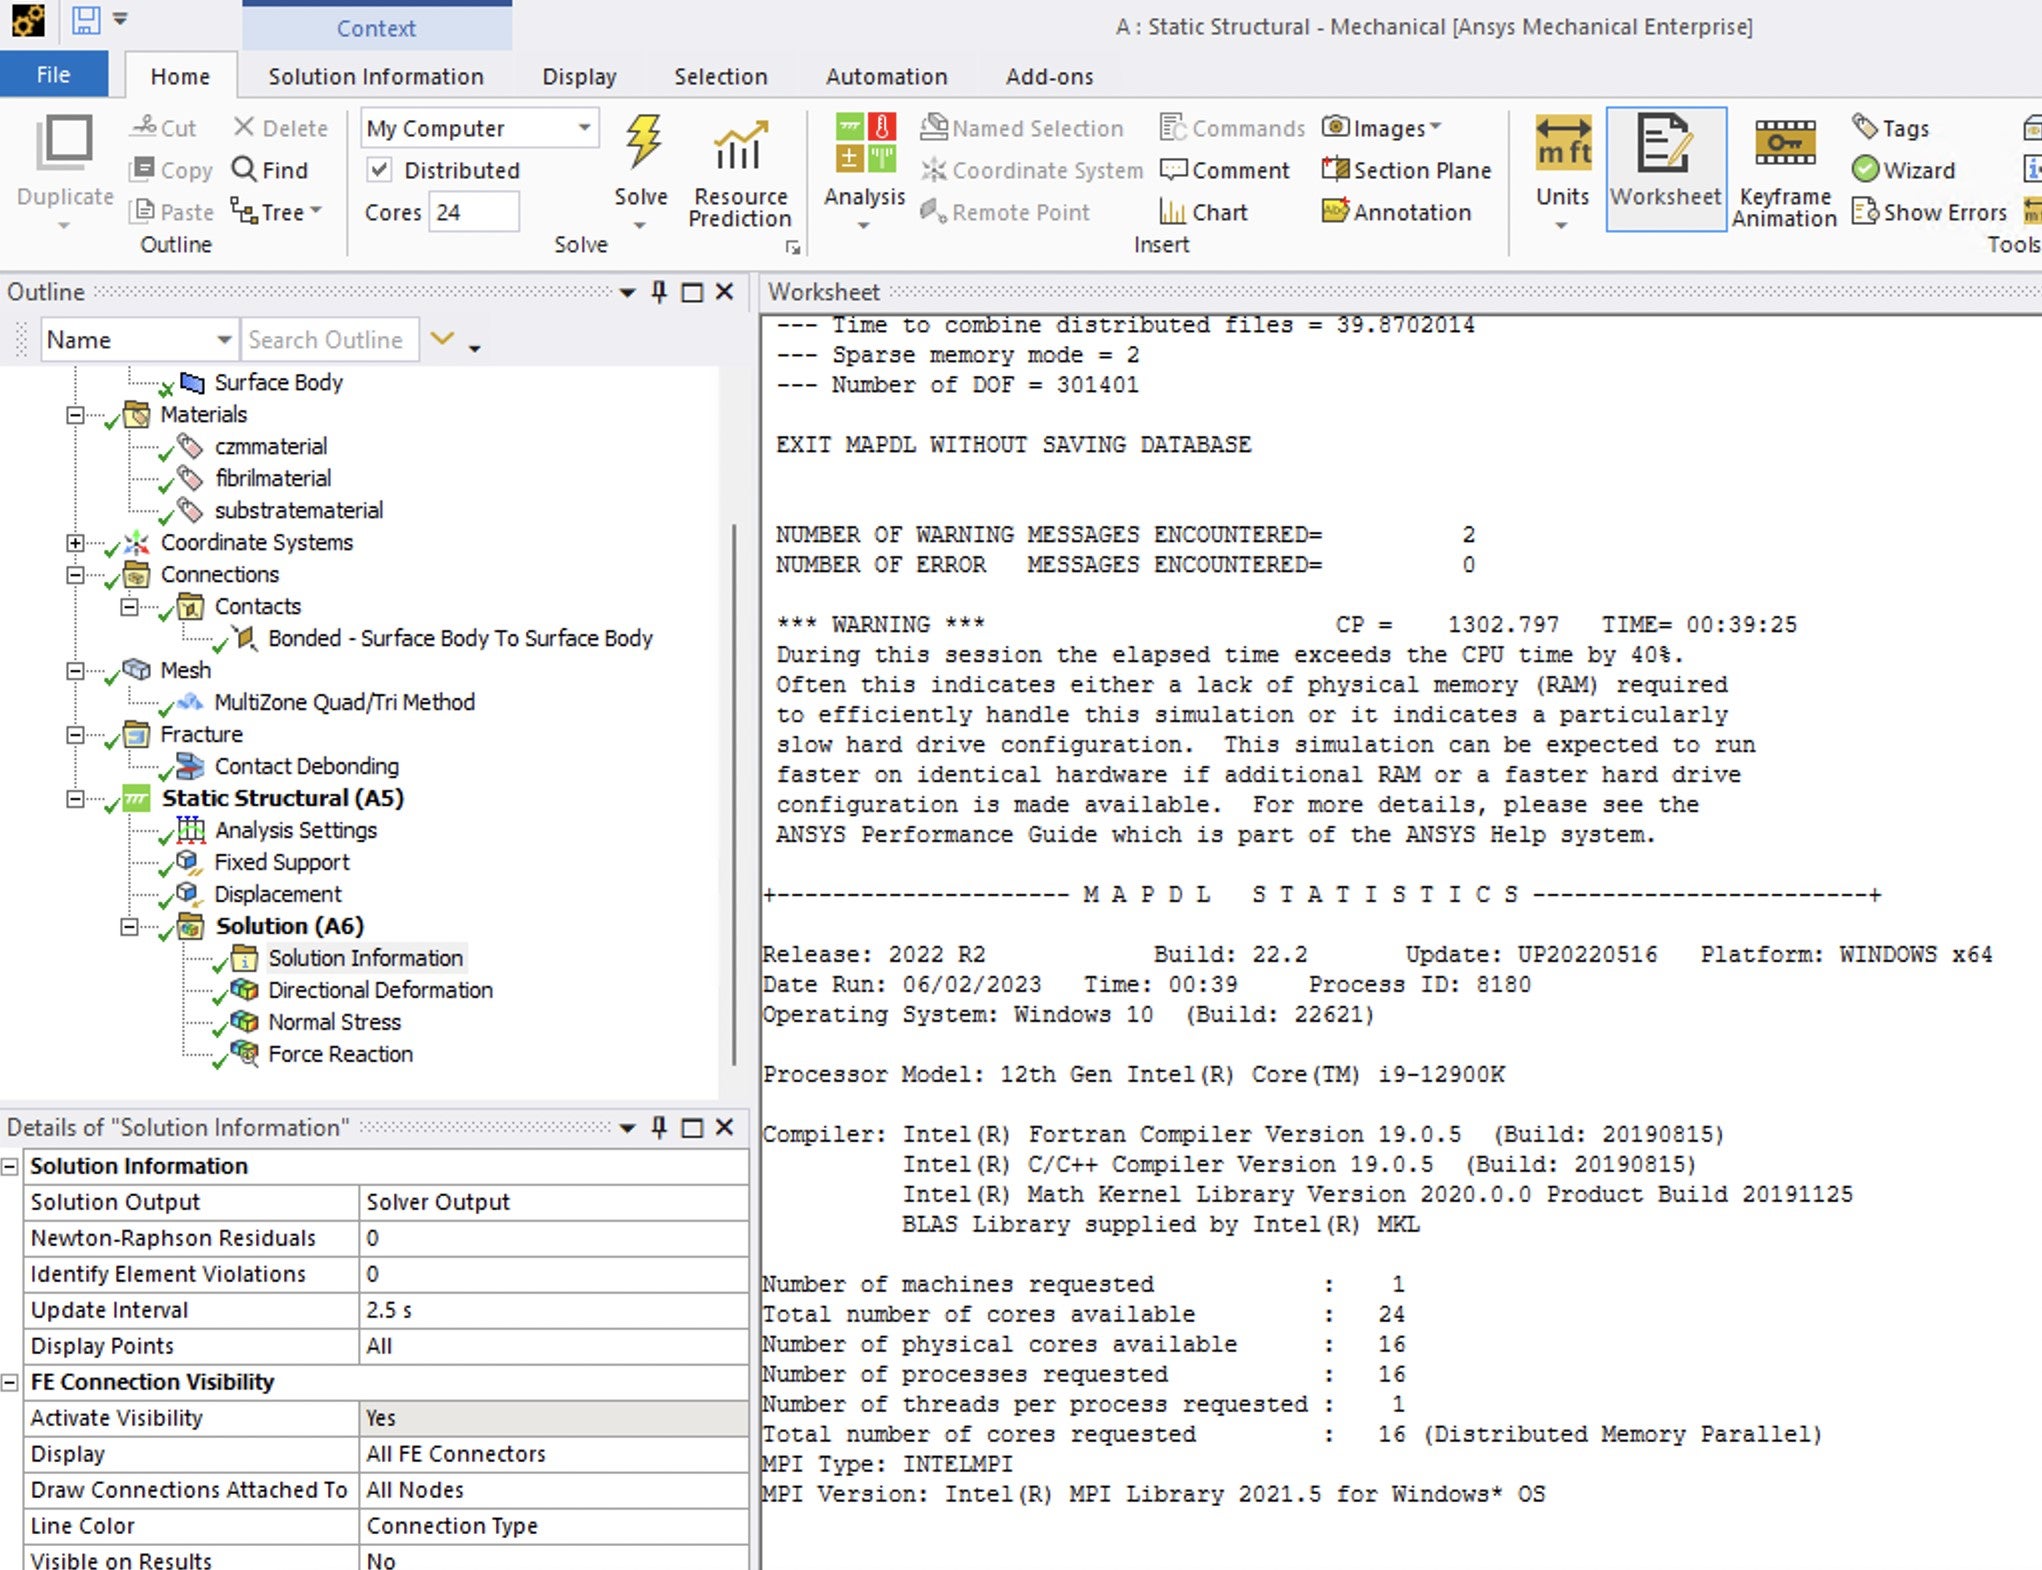
Task: Select Normal Stress result
Action: (x=334, y=1022)
